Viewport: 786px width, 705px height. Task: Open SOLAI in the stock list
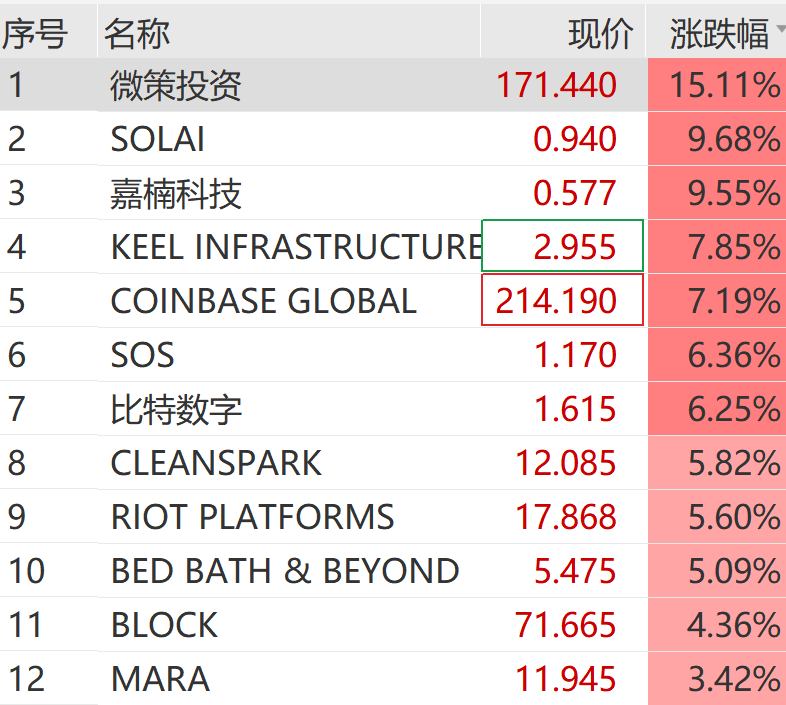coord(158,139)
